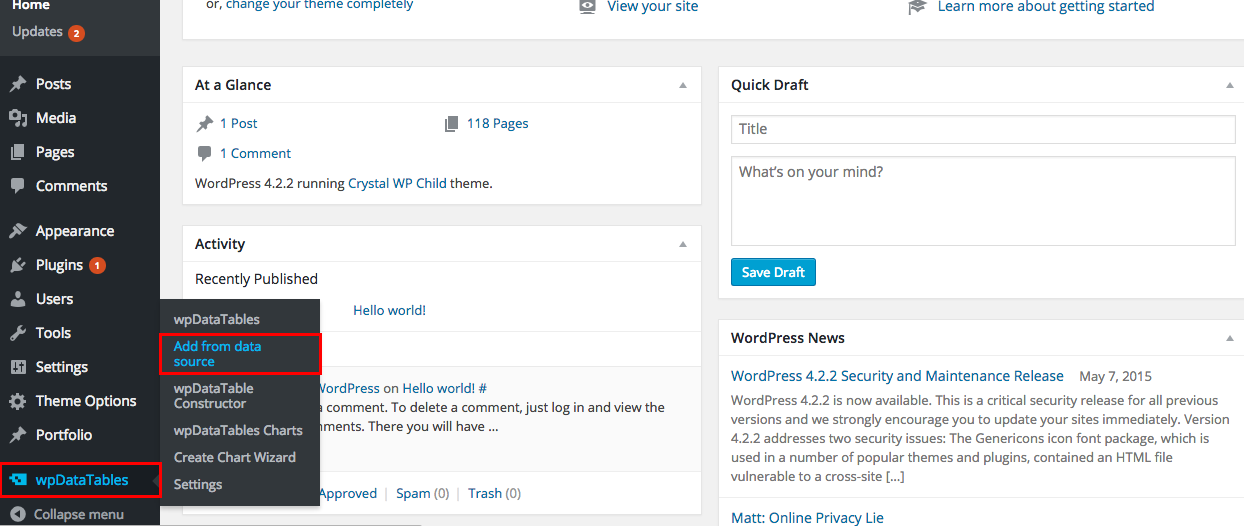Click the Quick Draft Title field
1244x526 pixels.
point(983,129)
